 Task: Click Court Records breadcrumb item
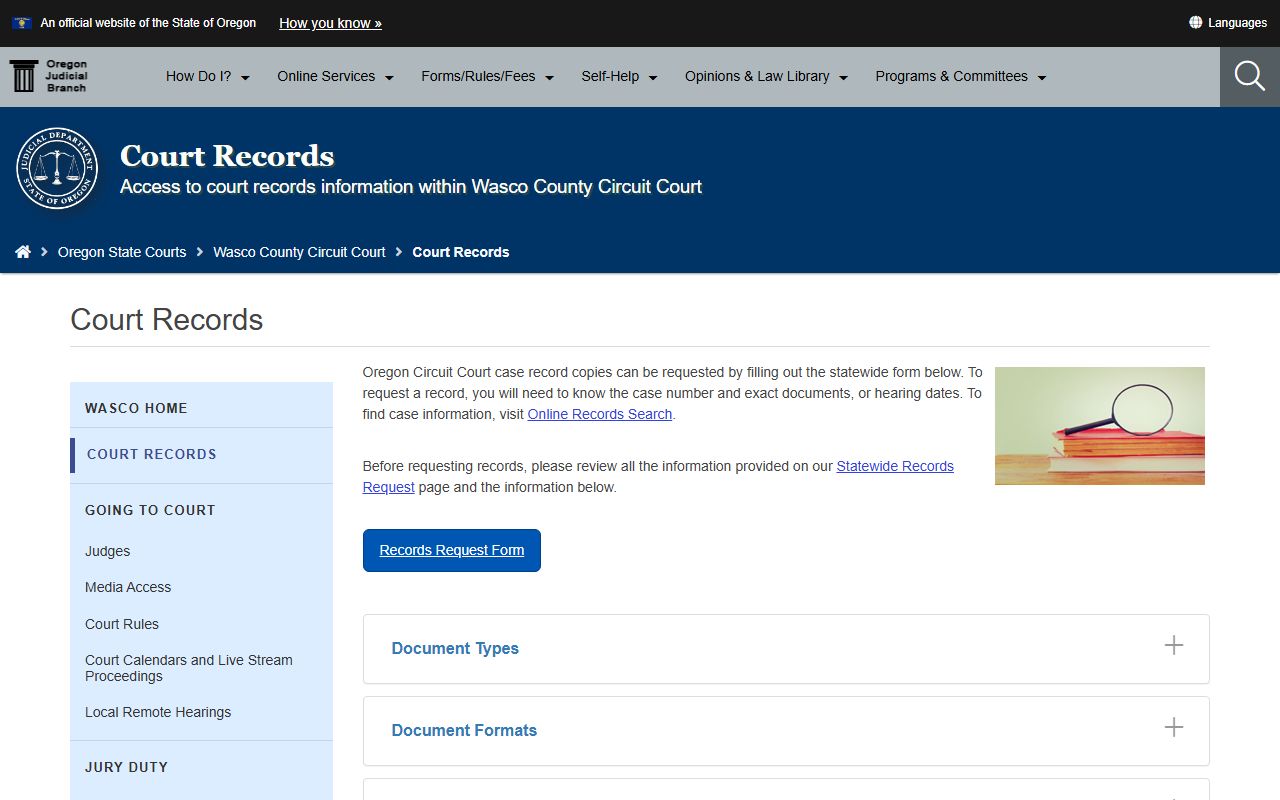click(461, 252)
